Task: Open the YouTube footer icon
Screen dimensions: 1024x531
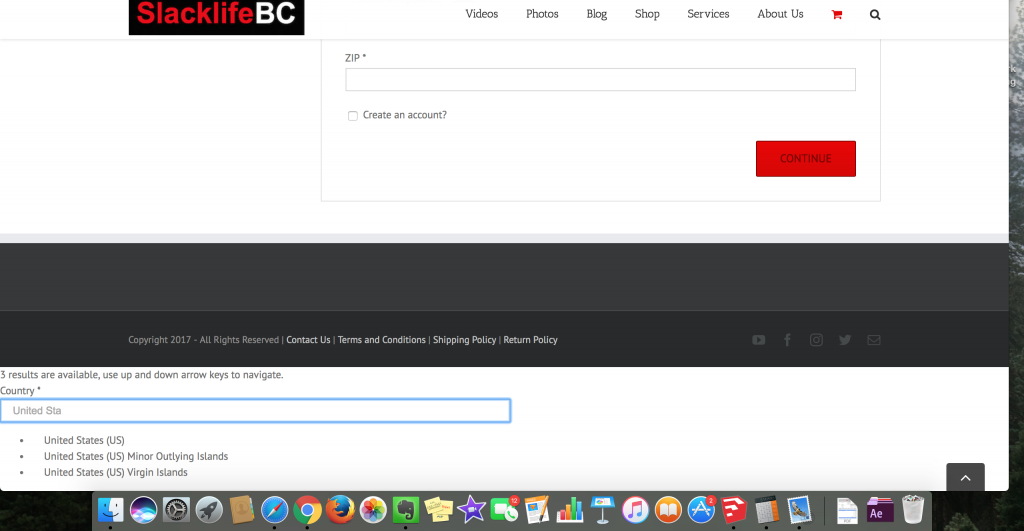Action: 759,340
